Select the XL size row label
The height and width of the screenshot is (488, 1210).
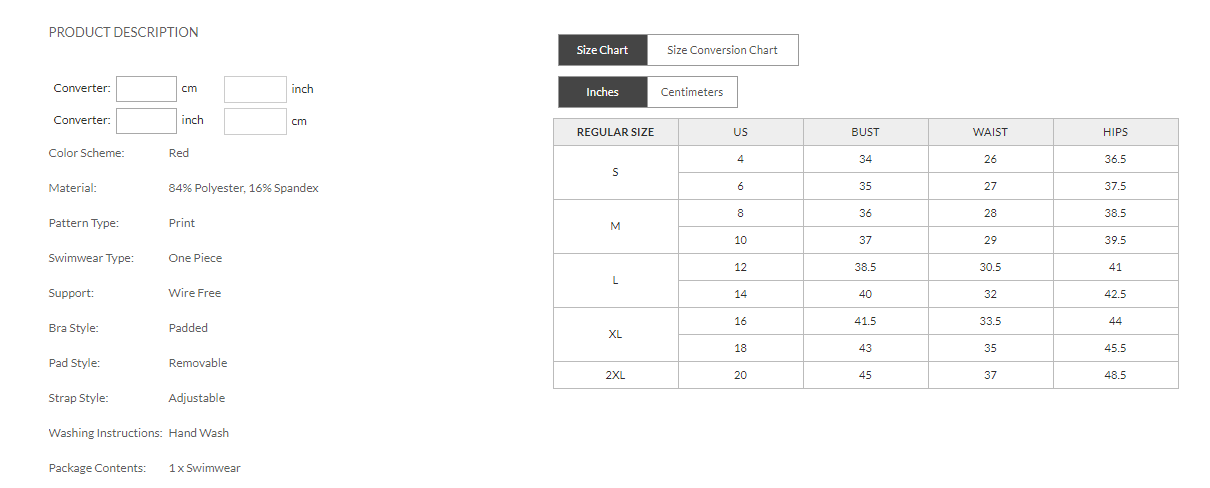click(x=616, y=334)
